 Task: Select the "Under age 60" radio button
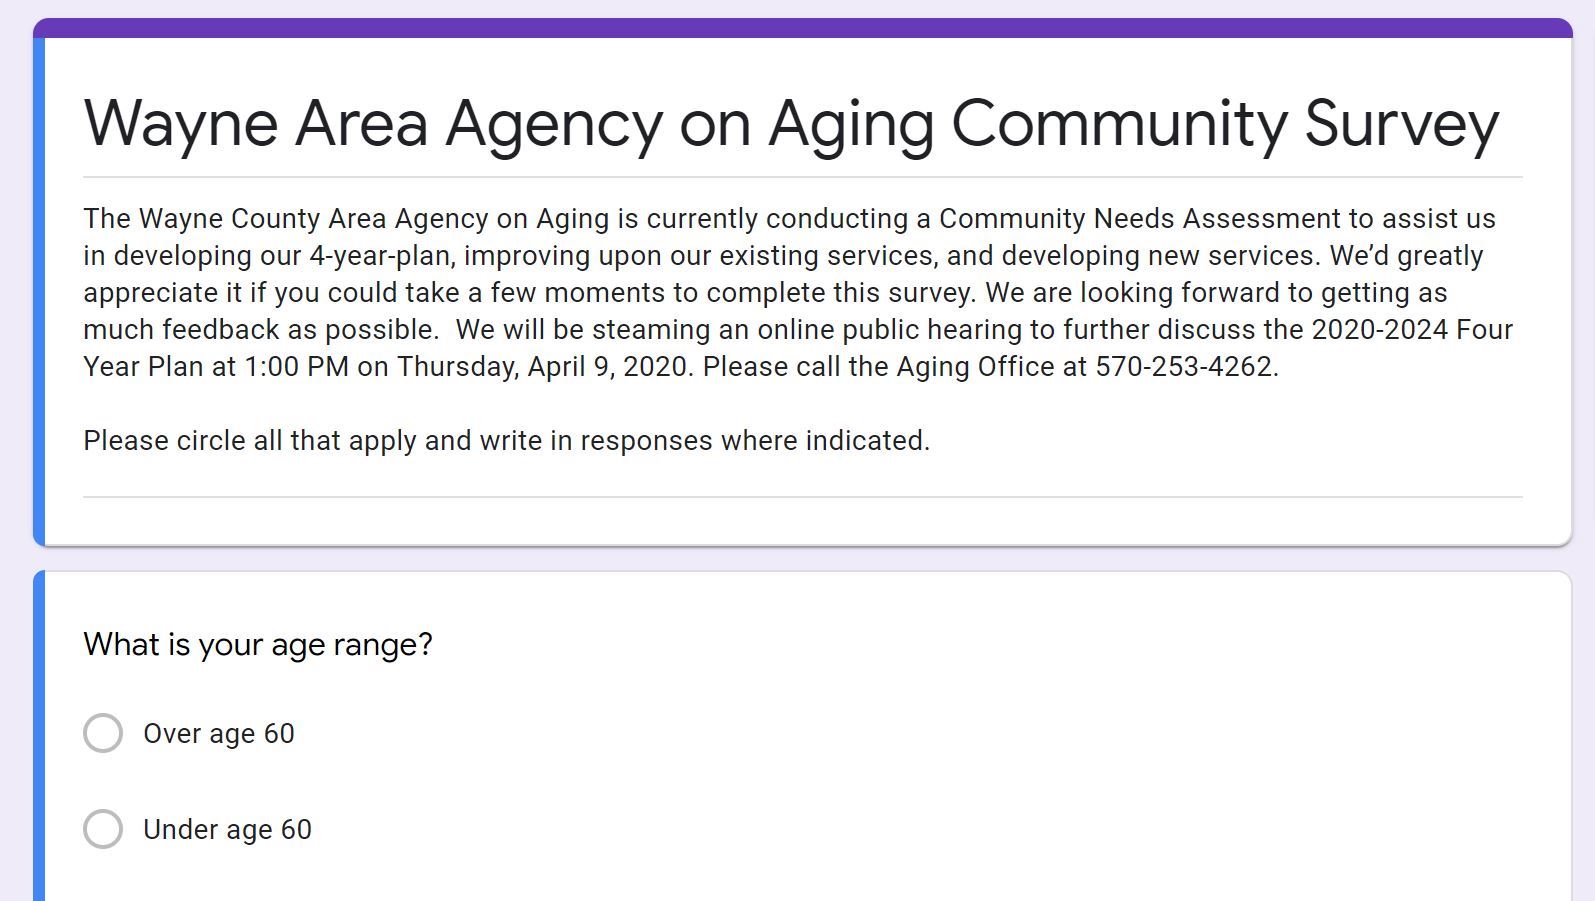click(102, 829)
